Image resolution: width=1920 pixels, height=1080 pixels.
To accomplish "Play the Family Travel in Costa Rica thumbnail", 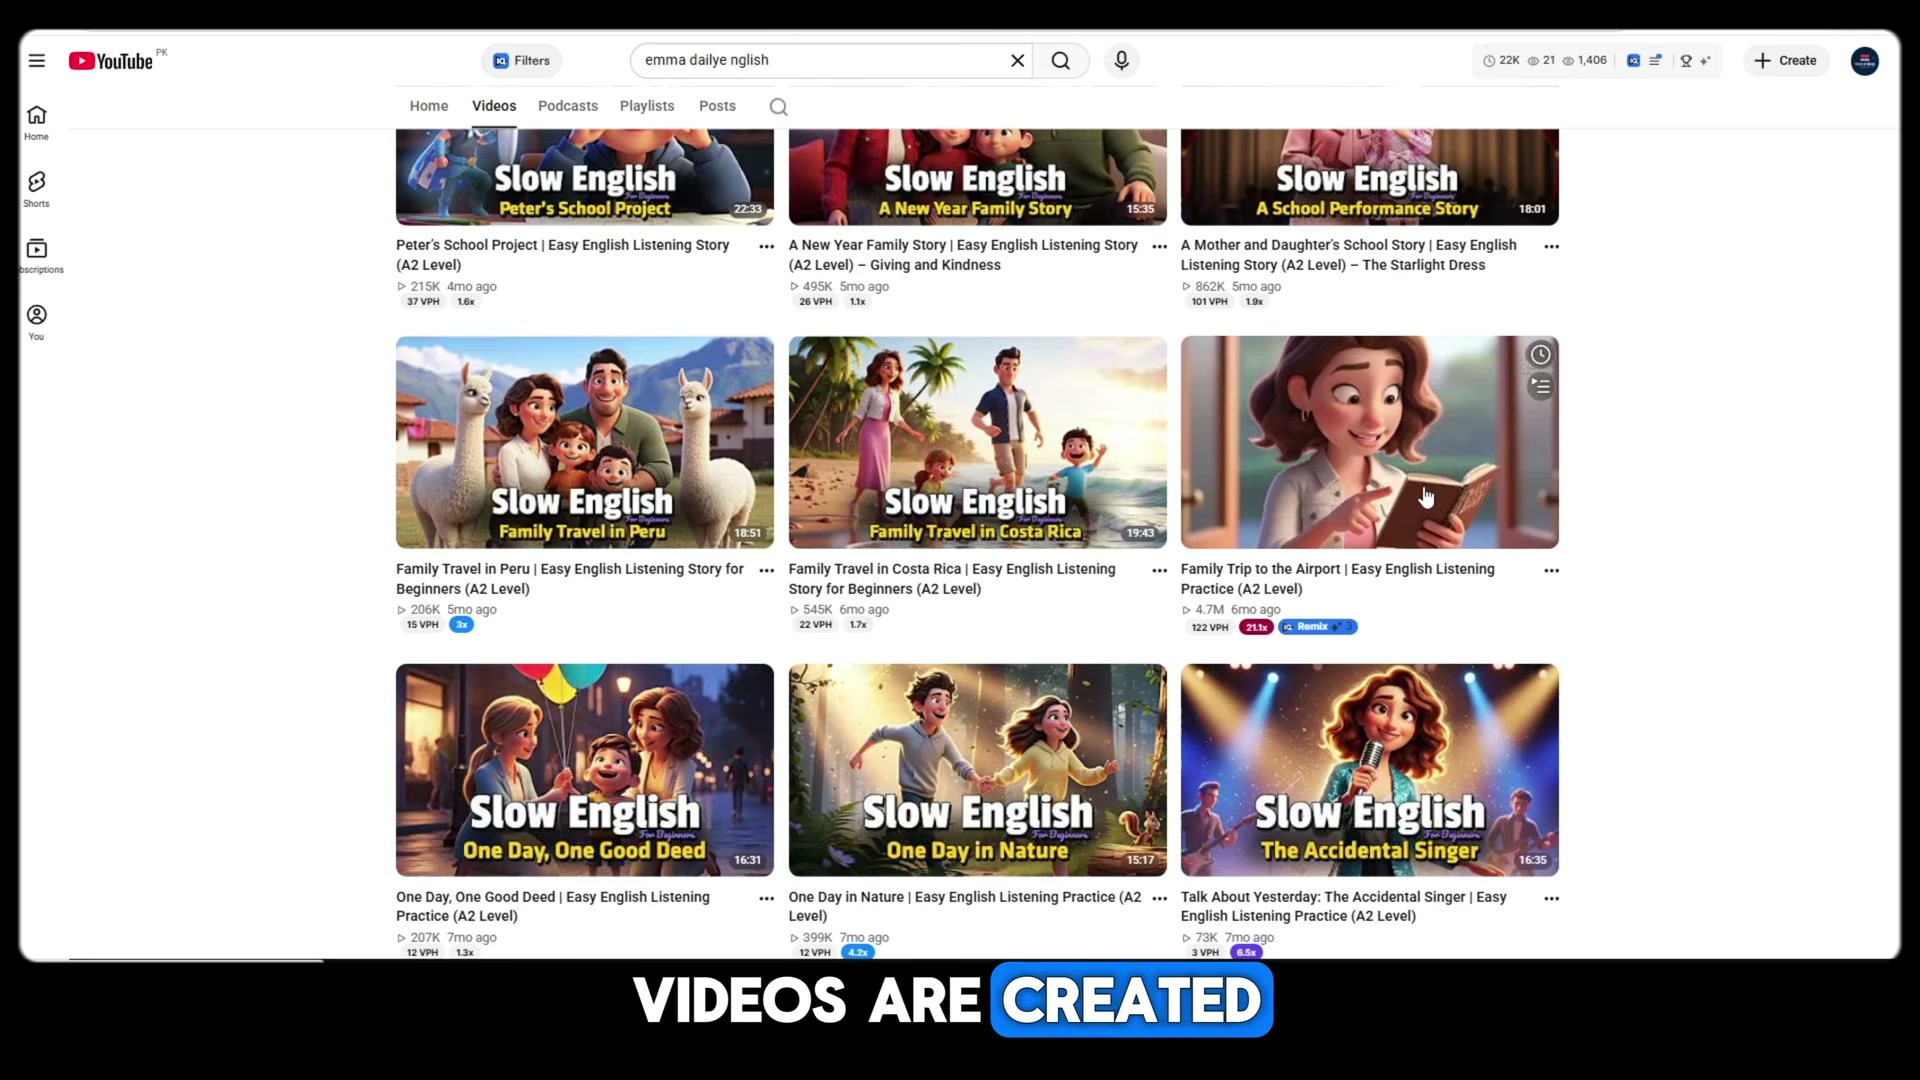I will (x=978, y=442).
